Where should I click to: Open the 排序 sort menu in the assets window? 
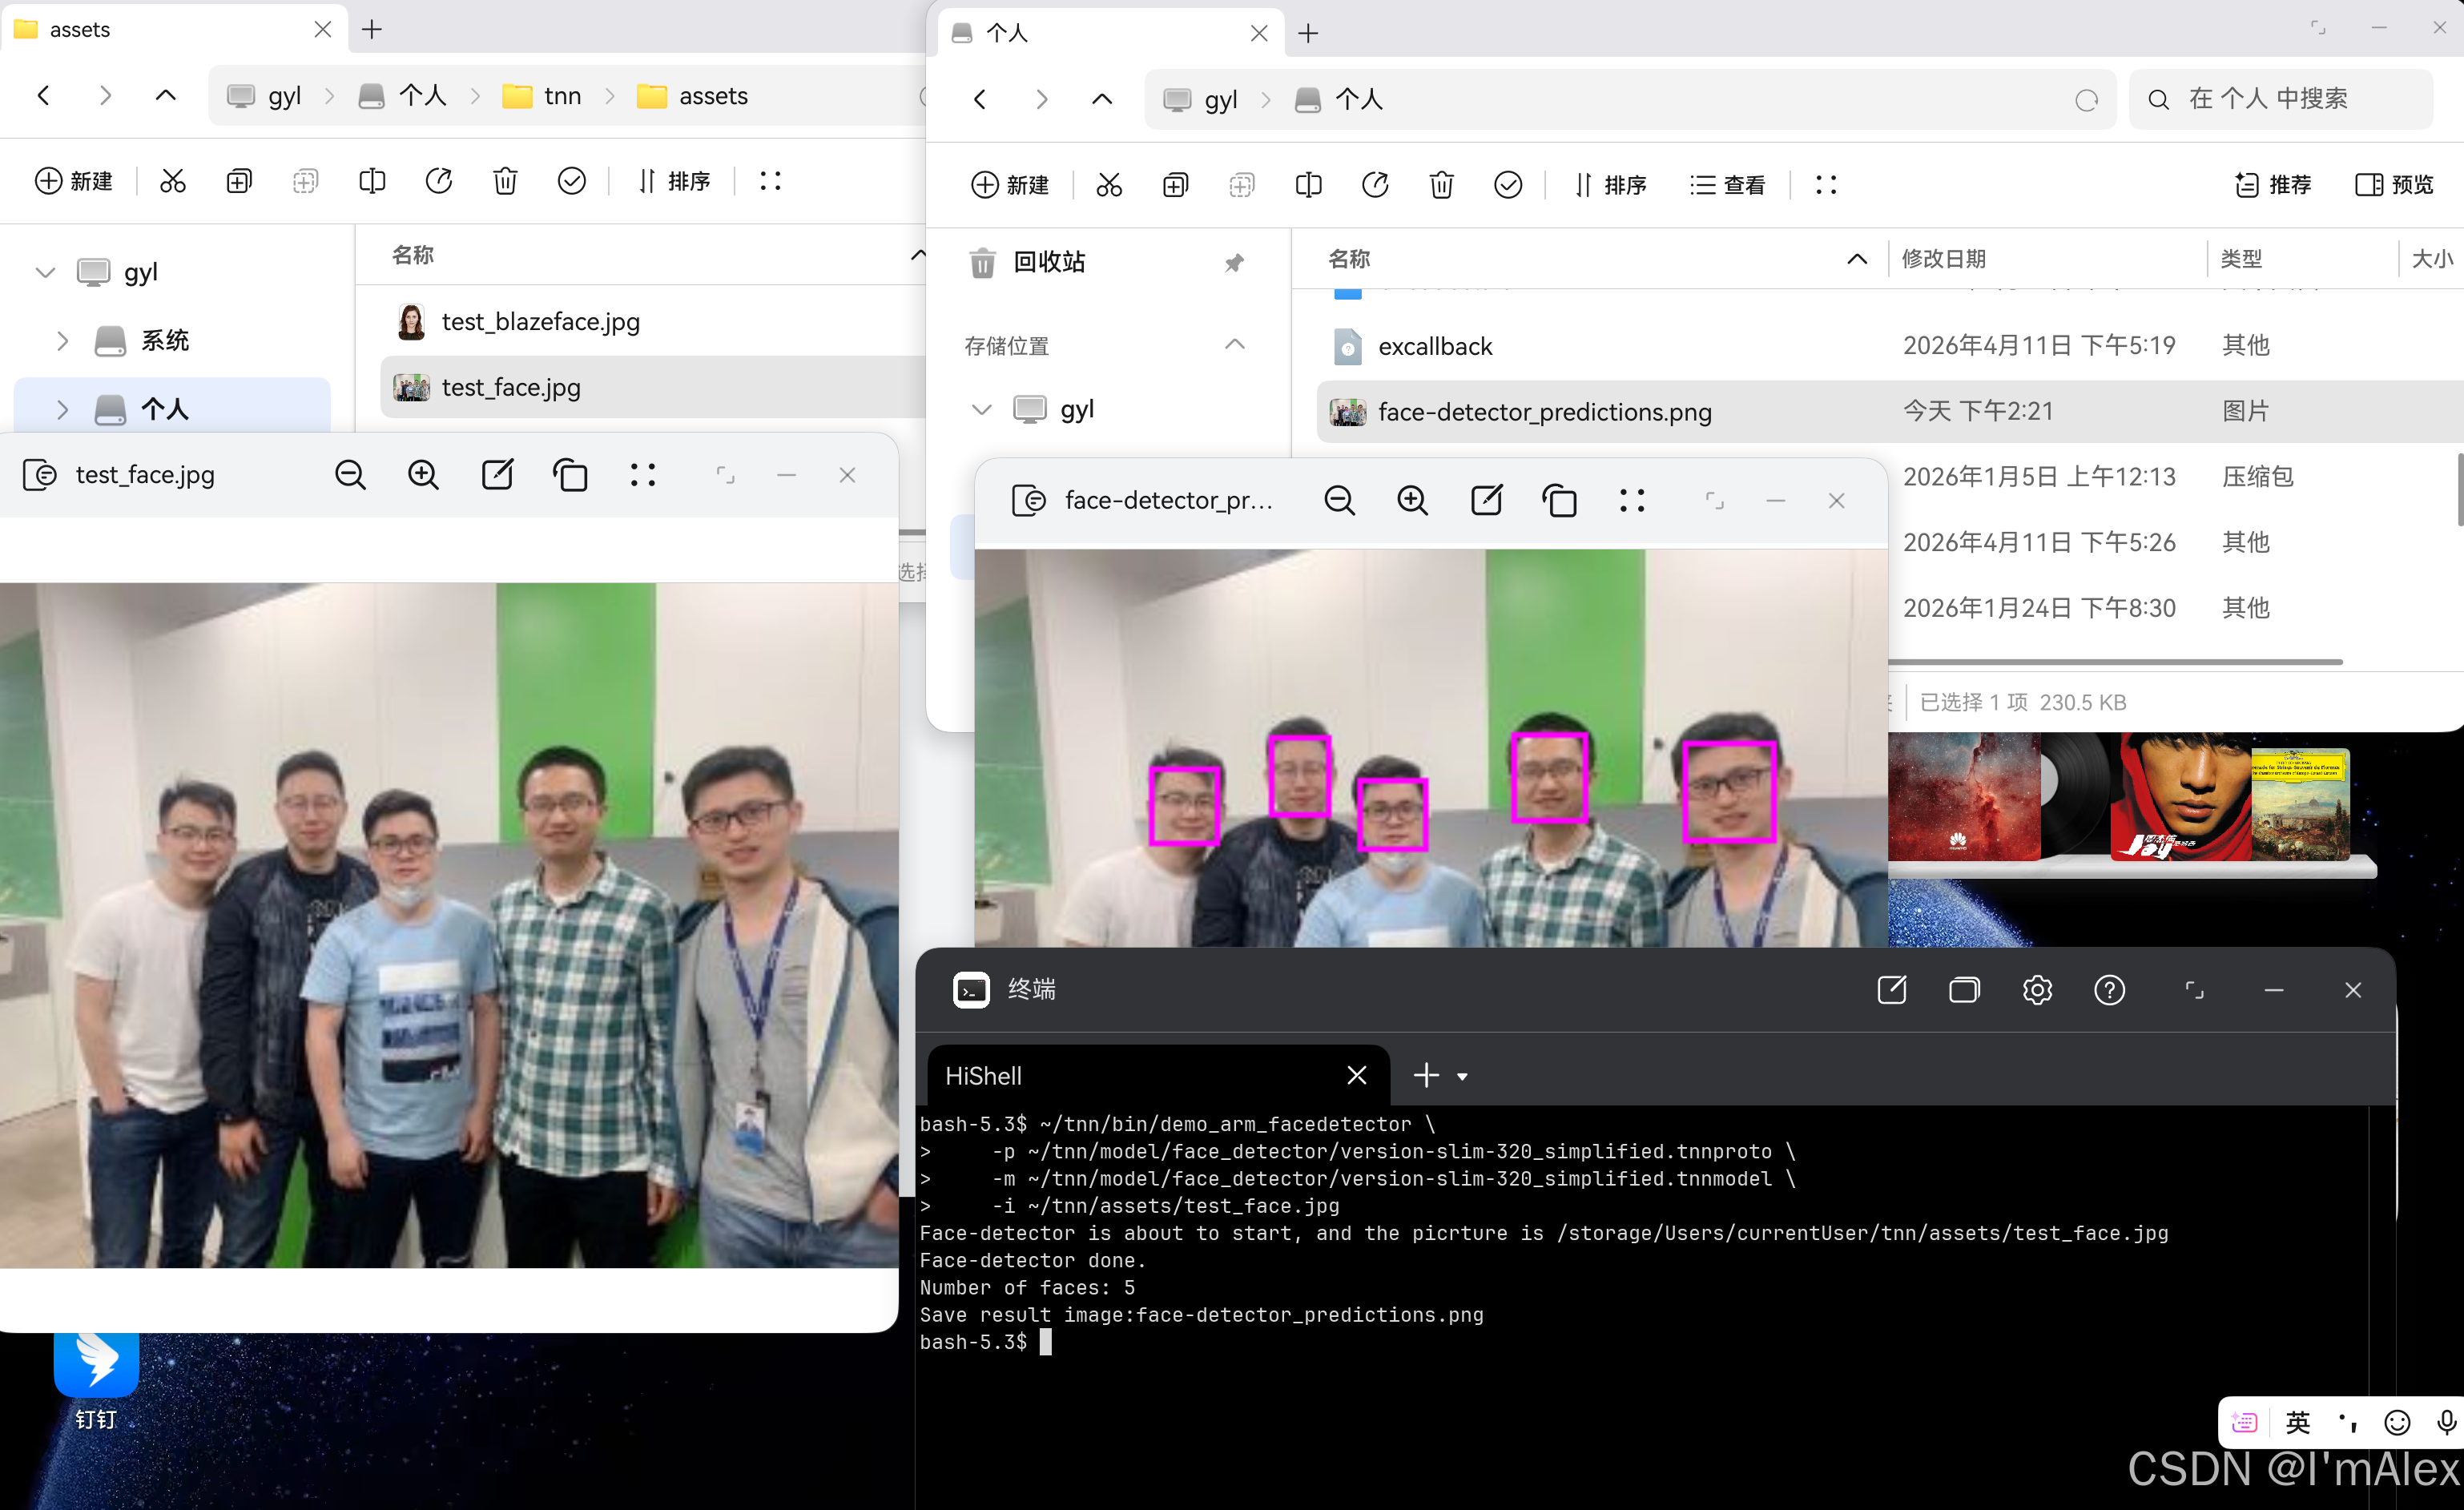(x=674, y=181)
